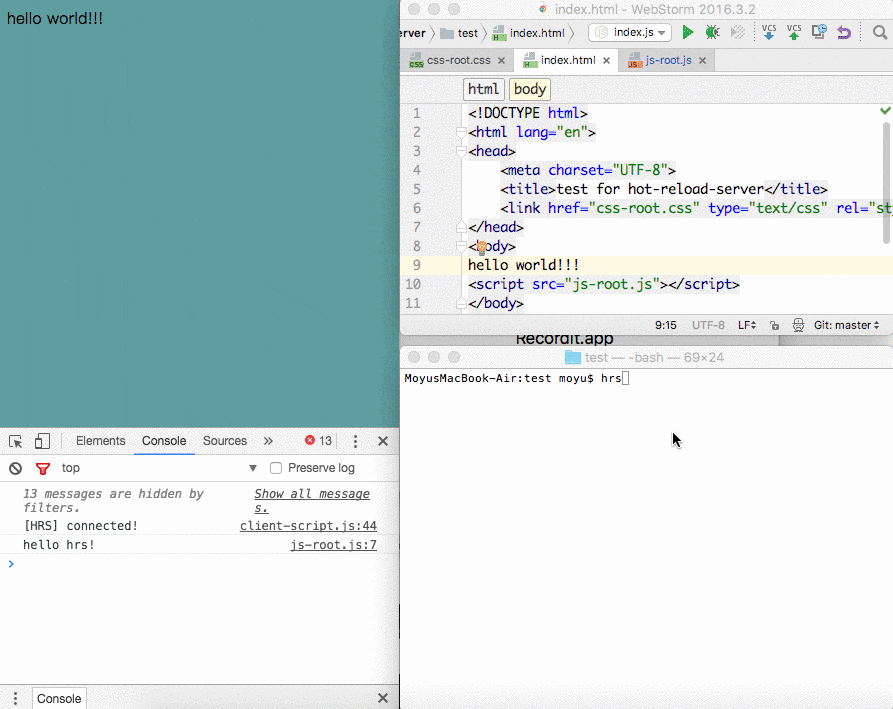Open DevTools three-dot customize menu
This screenshot has height=709, width=893.
click(x=355, y=441)
